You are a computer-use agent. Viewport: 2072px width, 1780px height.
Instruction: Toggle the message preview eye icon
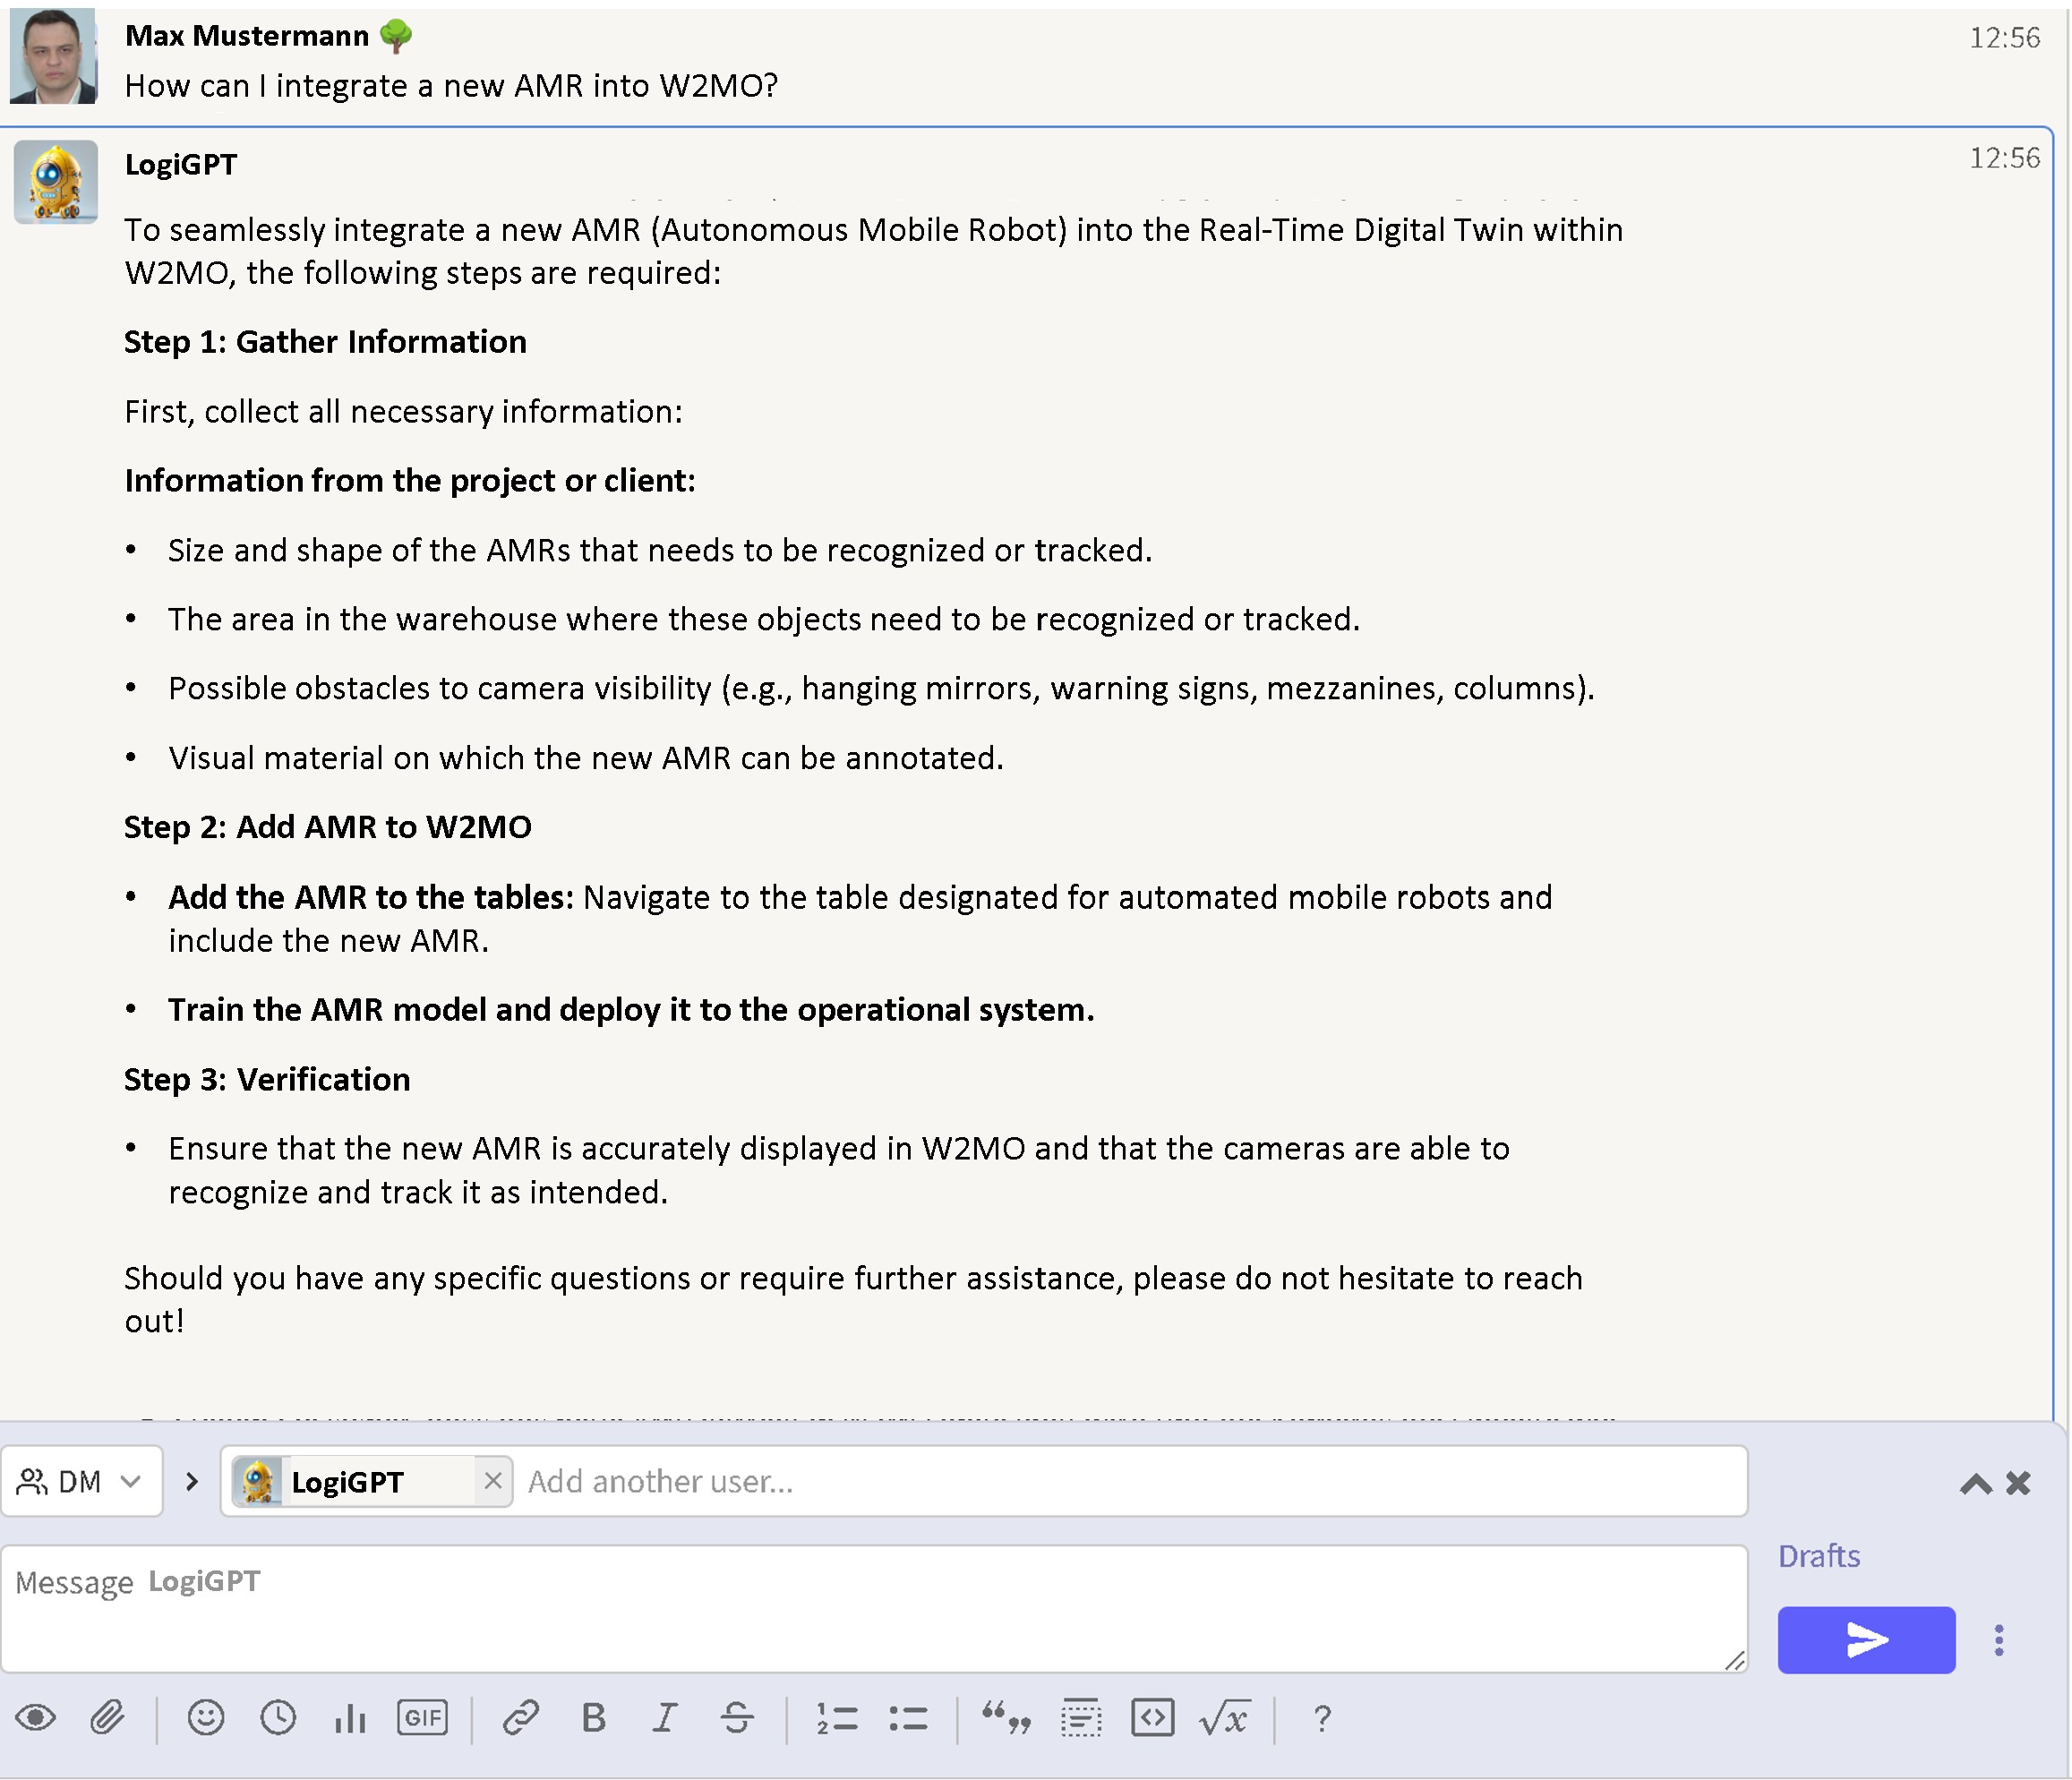pyautogui.click(x=36, y=1718)
